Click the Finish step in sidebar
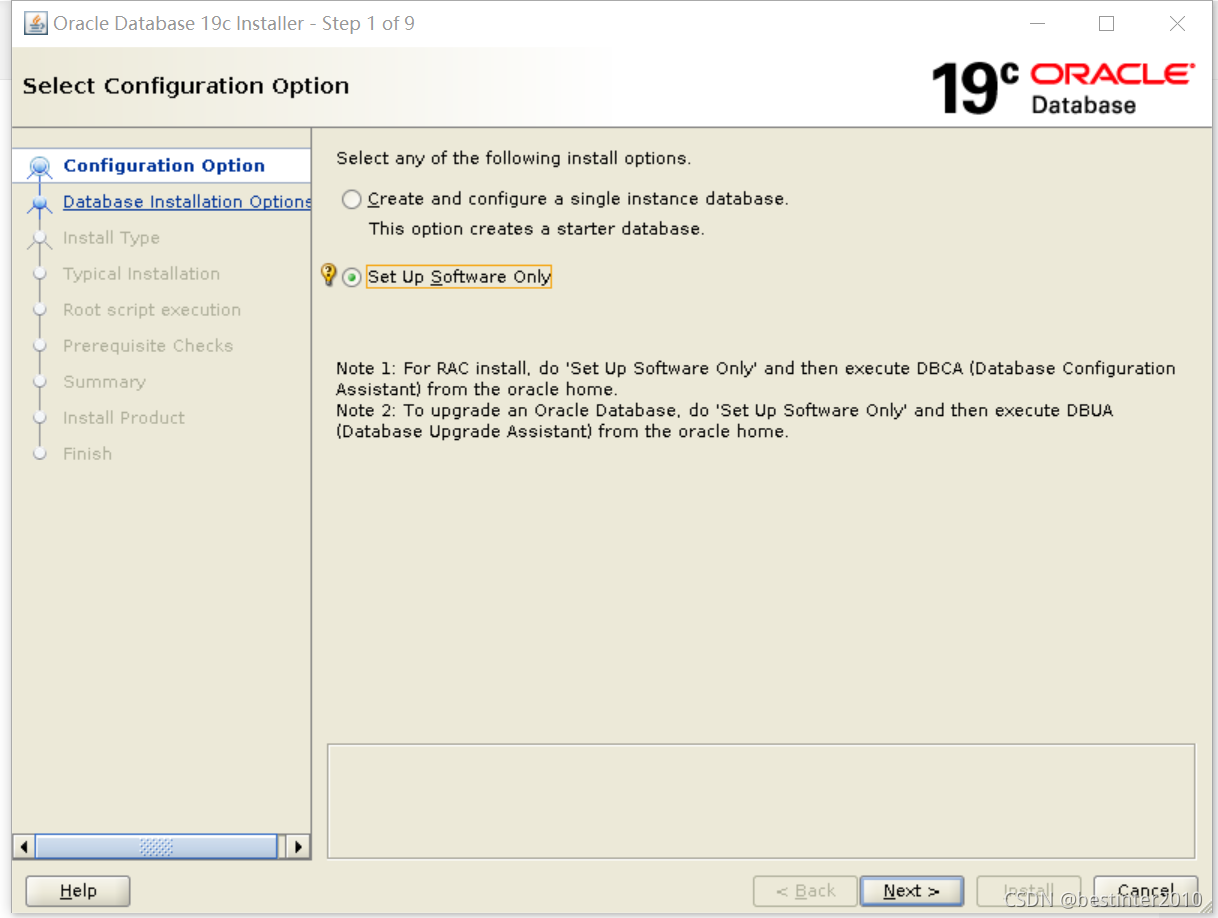The height and width of the screenshot is (918, 1218). 87,454
